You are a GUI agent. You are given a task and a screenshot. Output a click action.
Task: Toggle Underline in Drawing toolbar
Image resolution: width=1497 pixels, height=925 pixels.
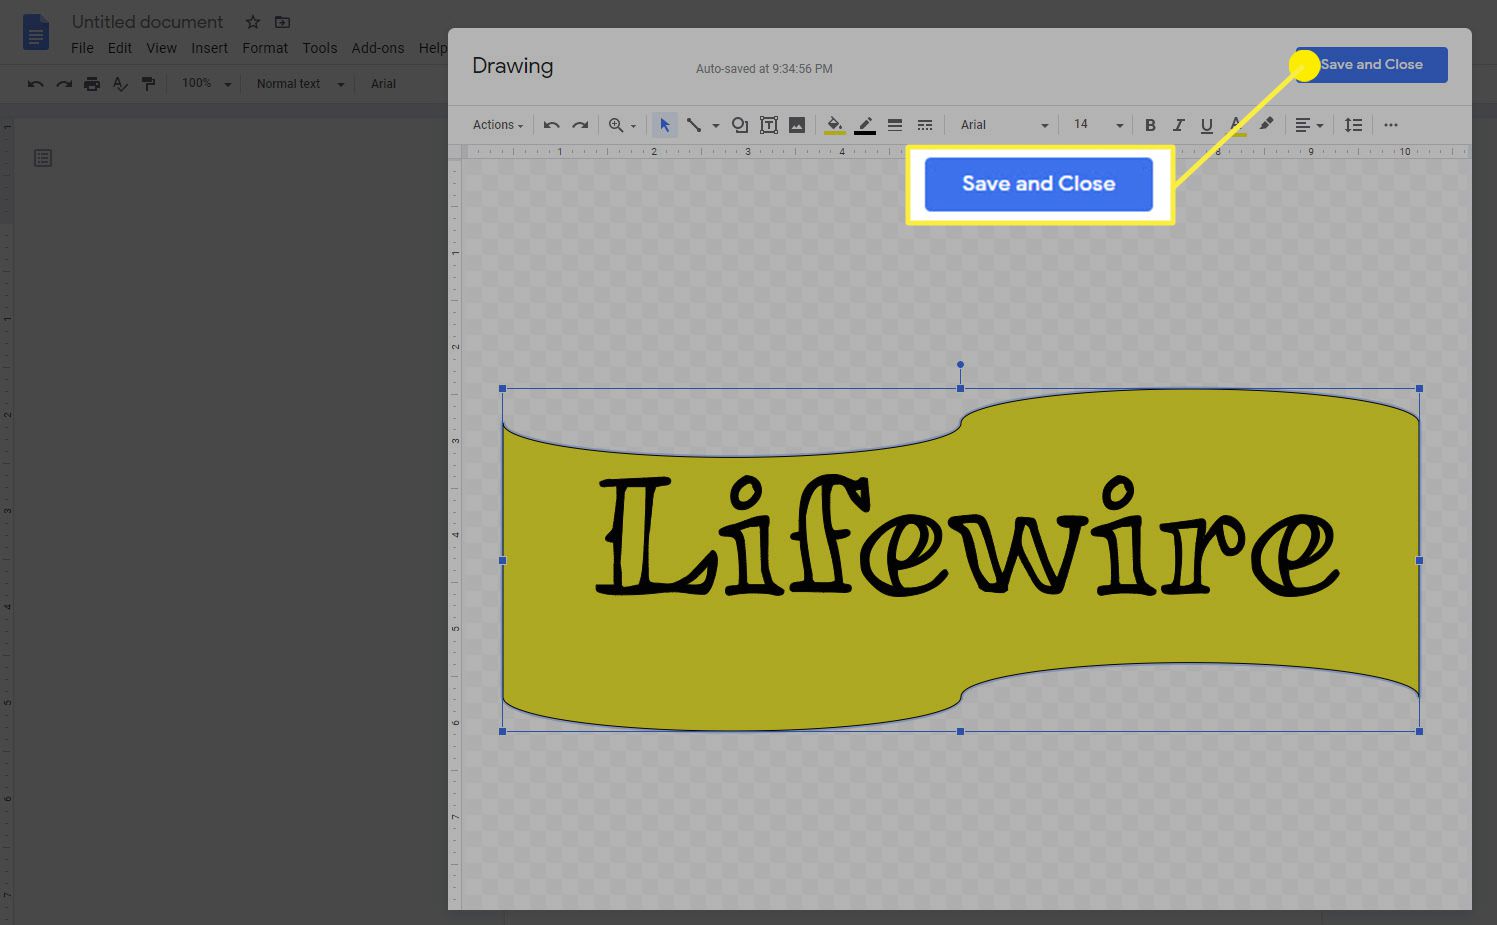(1207, 125)
